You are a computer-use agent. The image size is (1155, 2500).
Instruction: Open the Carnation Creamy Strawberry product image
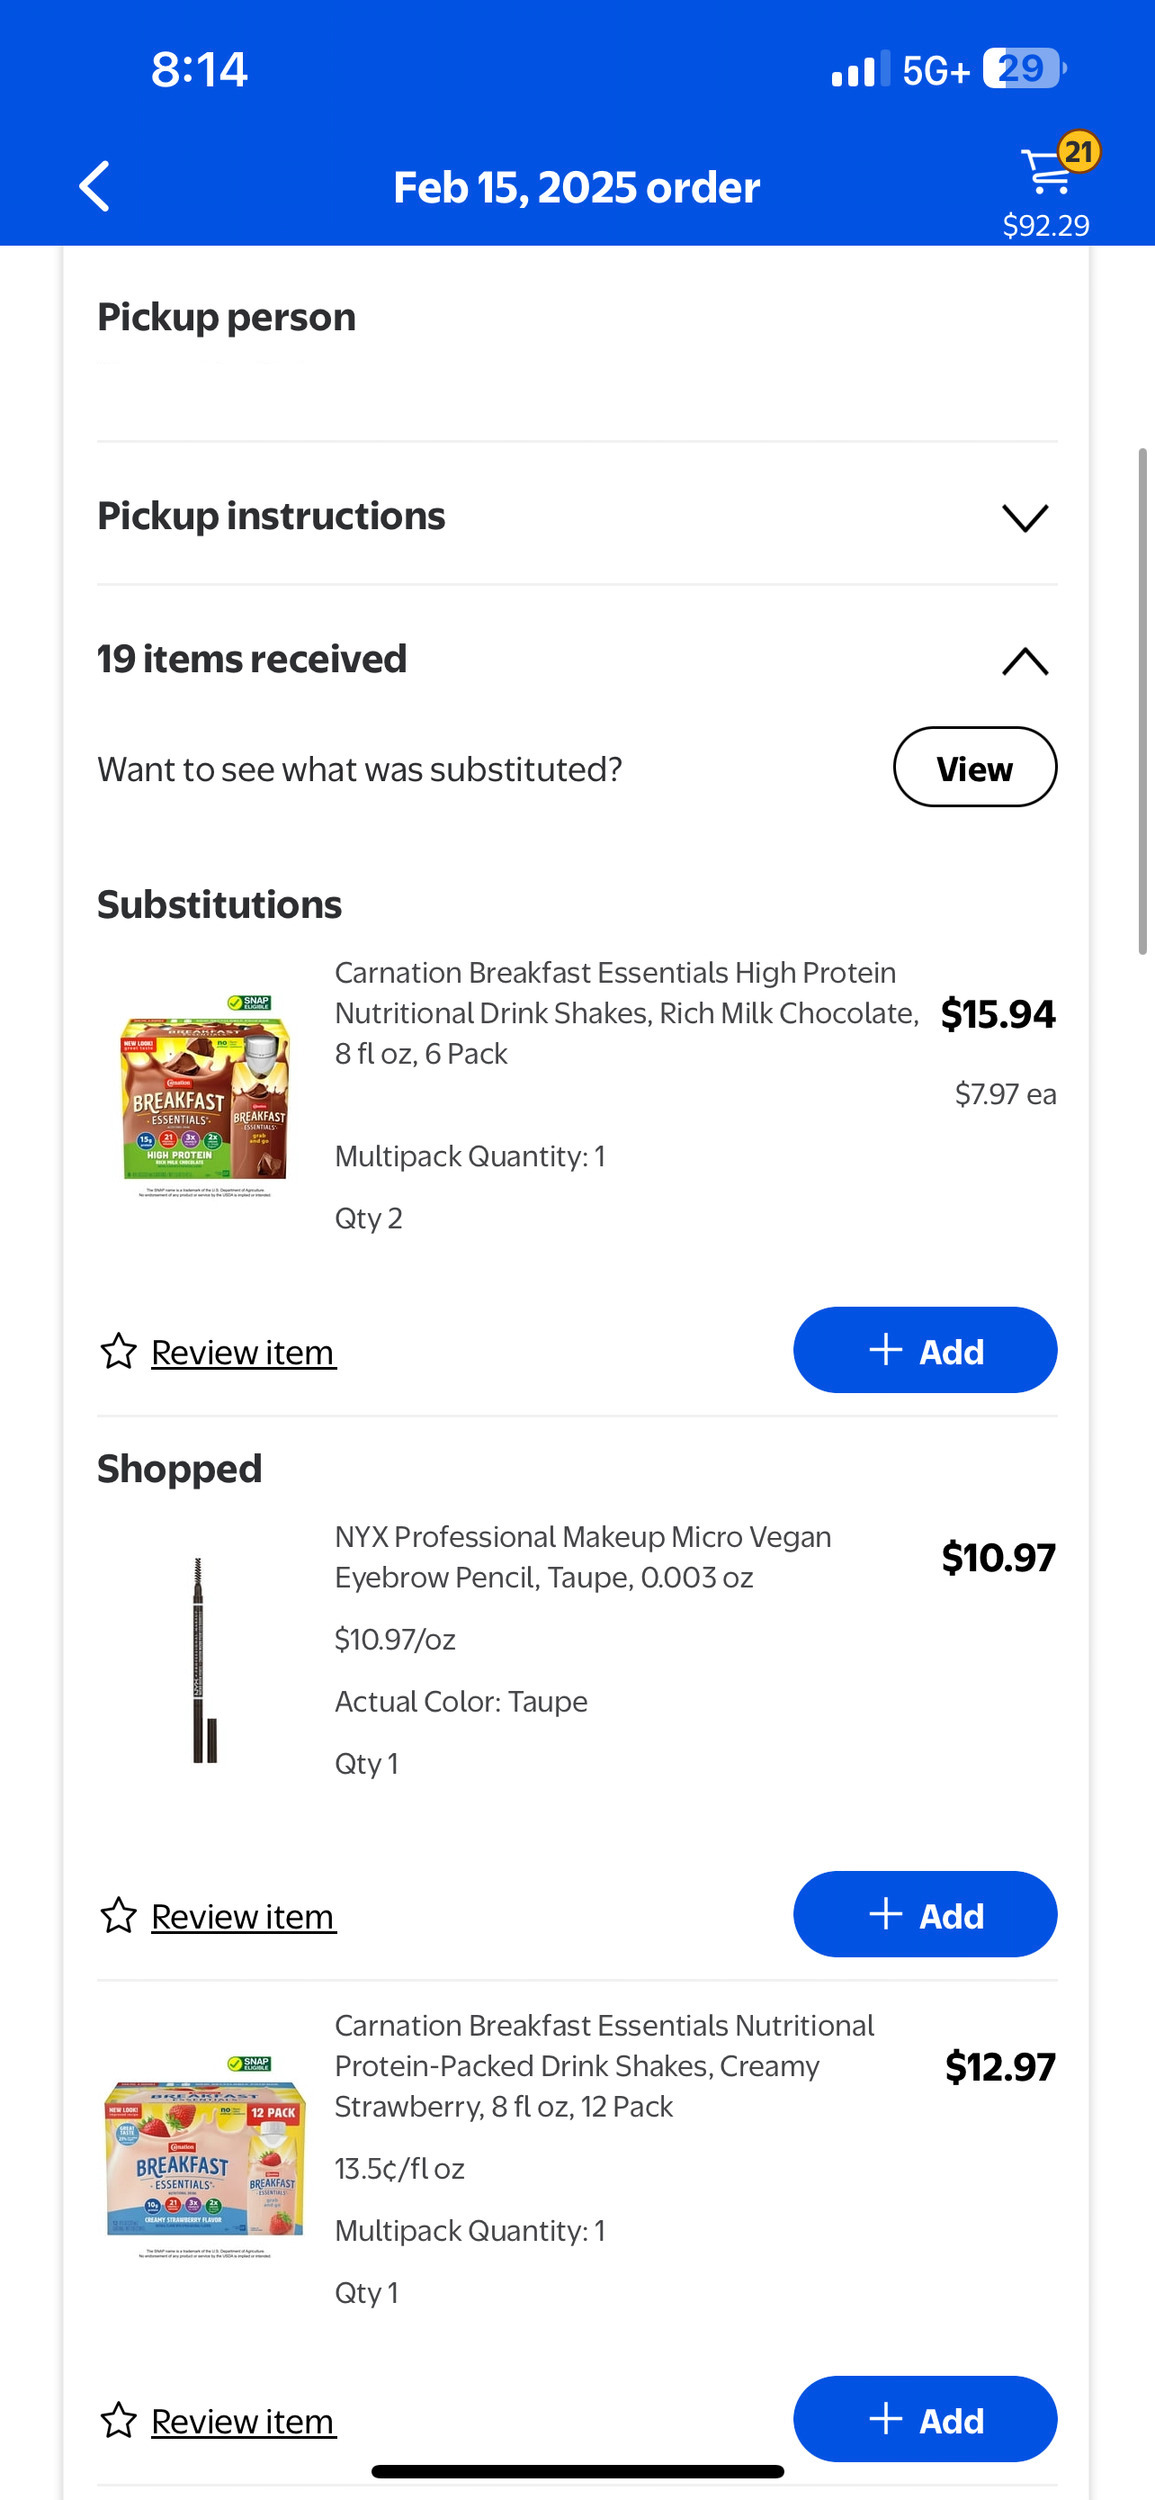pyautogui.click(x=205, y=2157)
